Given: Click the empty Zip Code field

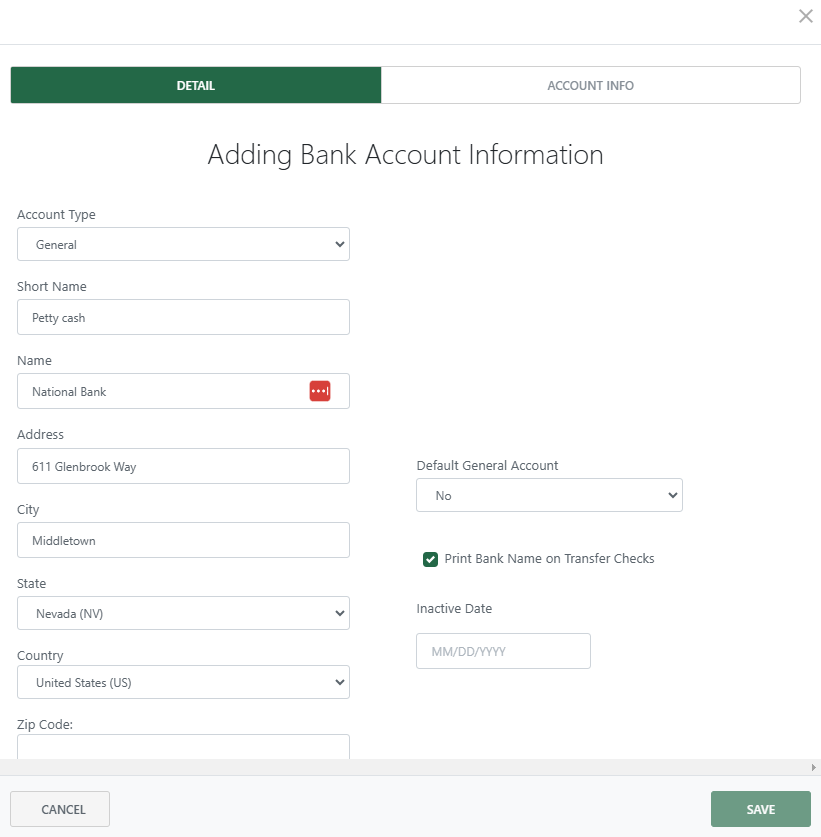Looking at the screenshot, I should pyautogui.click(x=183, y=748).
